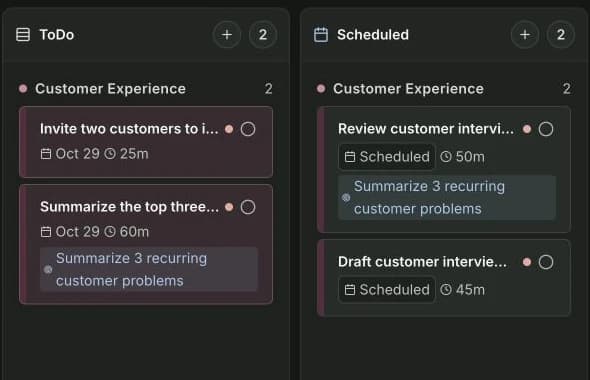Click group count 2 beside Scheduled Customer Experience
The width and height of the screenshot is (590, 380).
[x=567, y=89]
